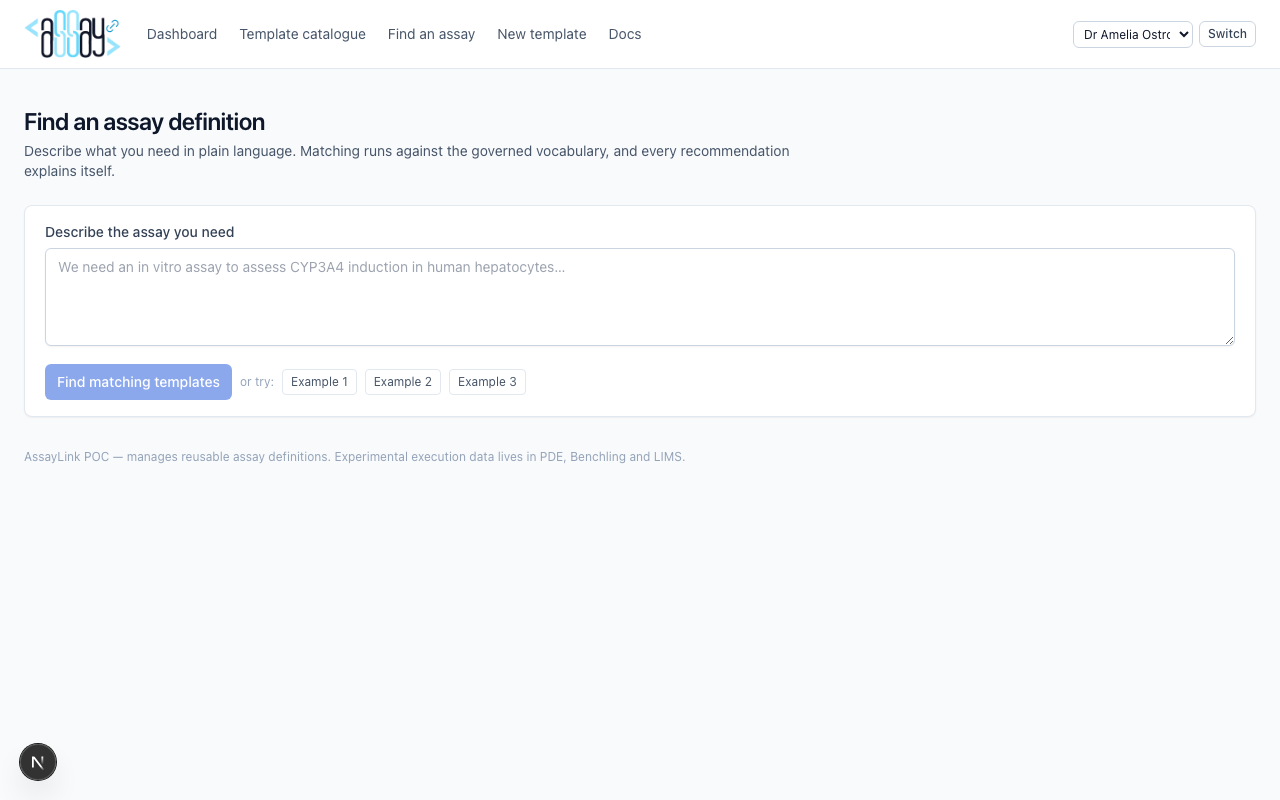Open the Docs link

[625, 34]
